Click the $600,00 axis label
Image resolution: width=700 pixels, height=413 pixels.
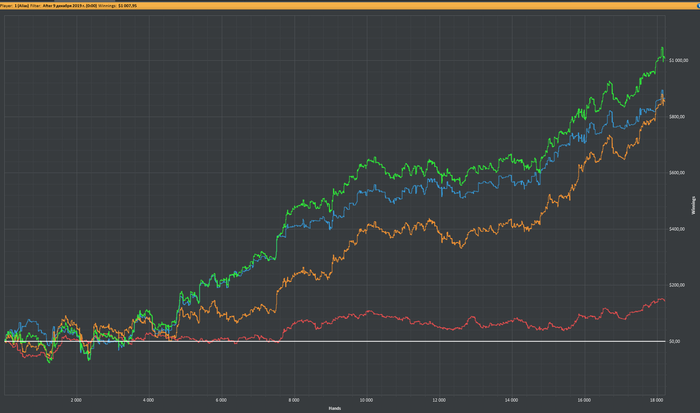[x=677, y=173]
